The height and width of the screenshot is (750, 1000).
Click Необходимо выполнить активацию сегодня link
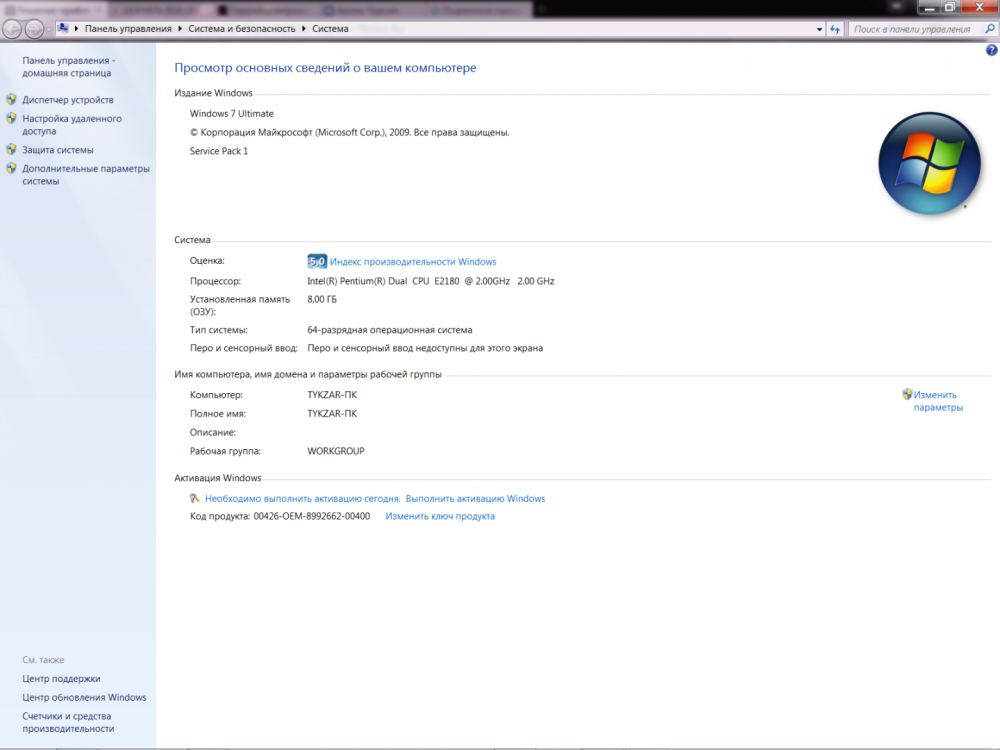302,499
